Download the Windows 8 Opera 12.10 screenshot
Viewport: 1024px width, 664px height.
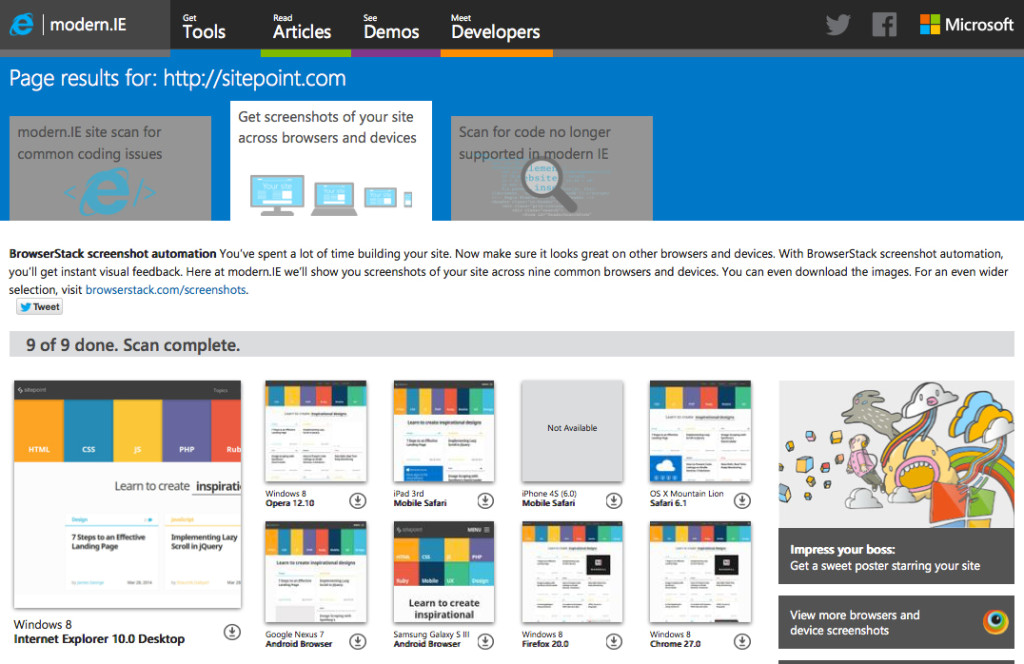pyautogui.click(x=358, y=500)
